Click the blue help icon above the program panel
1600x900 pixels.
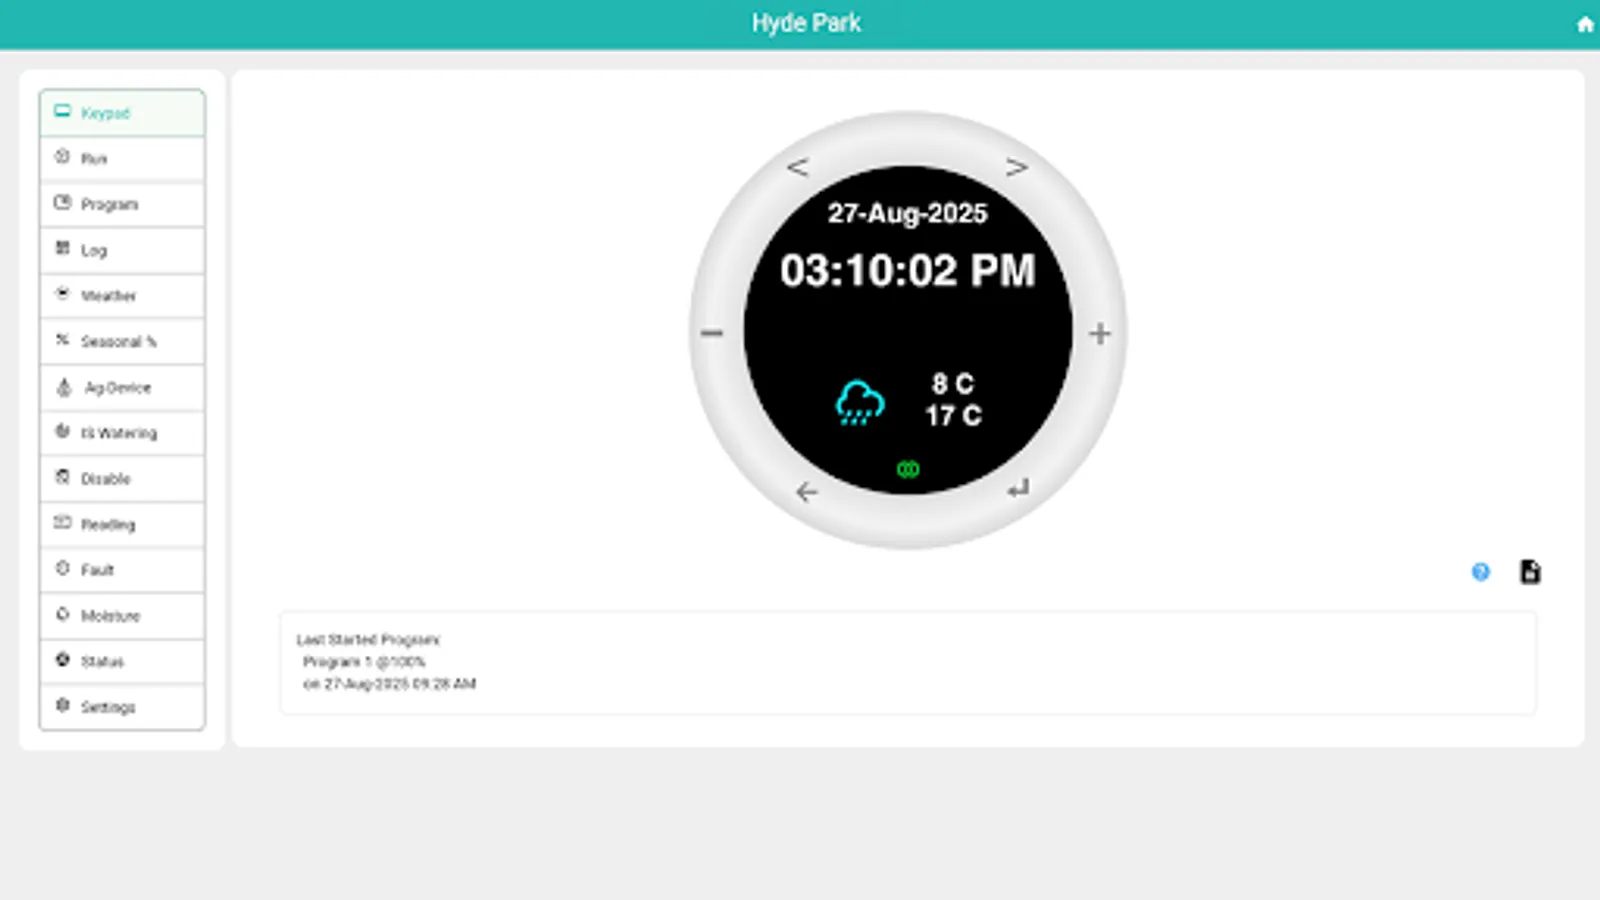point(1479,572)
